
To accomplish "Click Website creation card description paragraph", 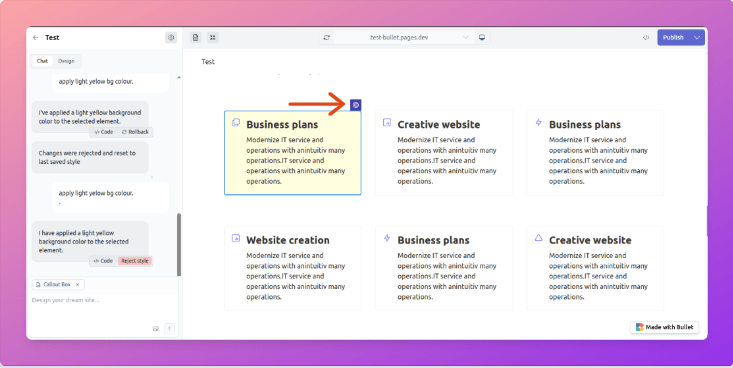I will point(295,276).
